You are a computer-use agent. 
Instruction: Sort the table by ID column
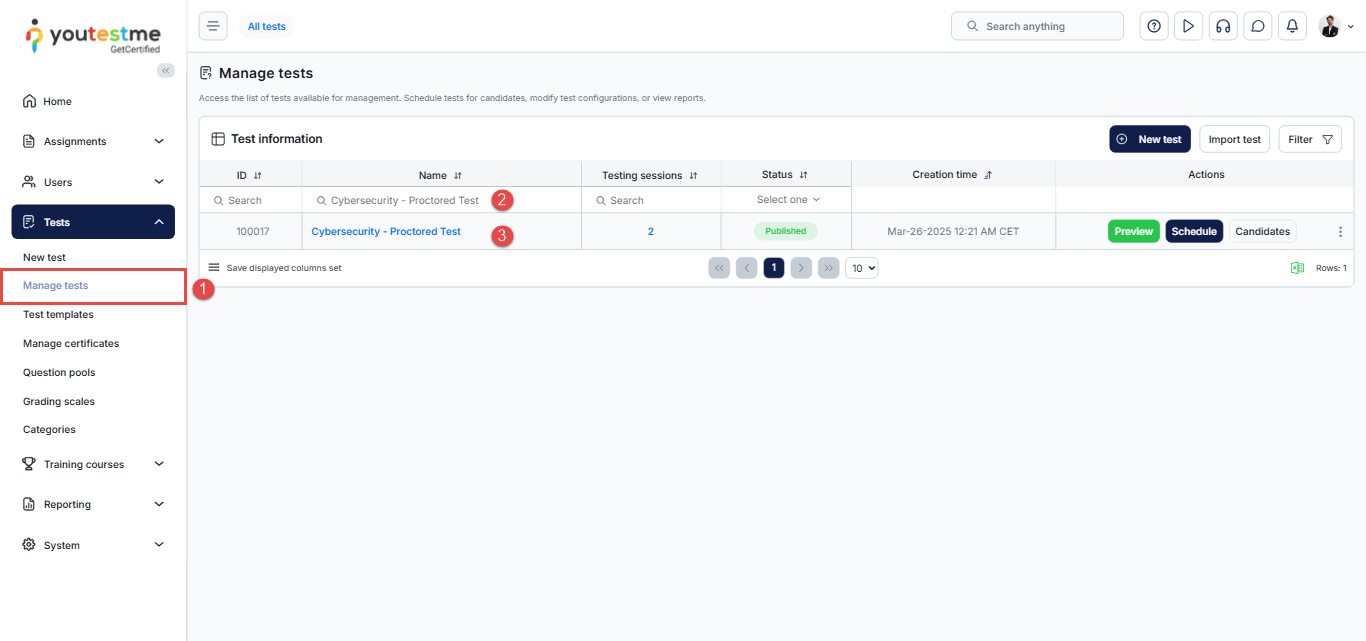tap(258, 175)
